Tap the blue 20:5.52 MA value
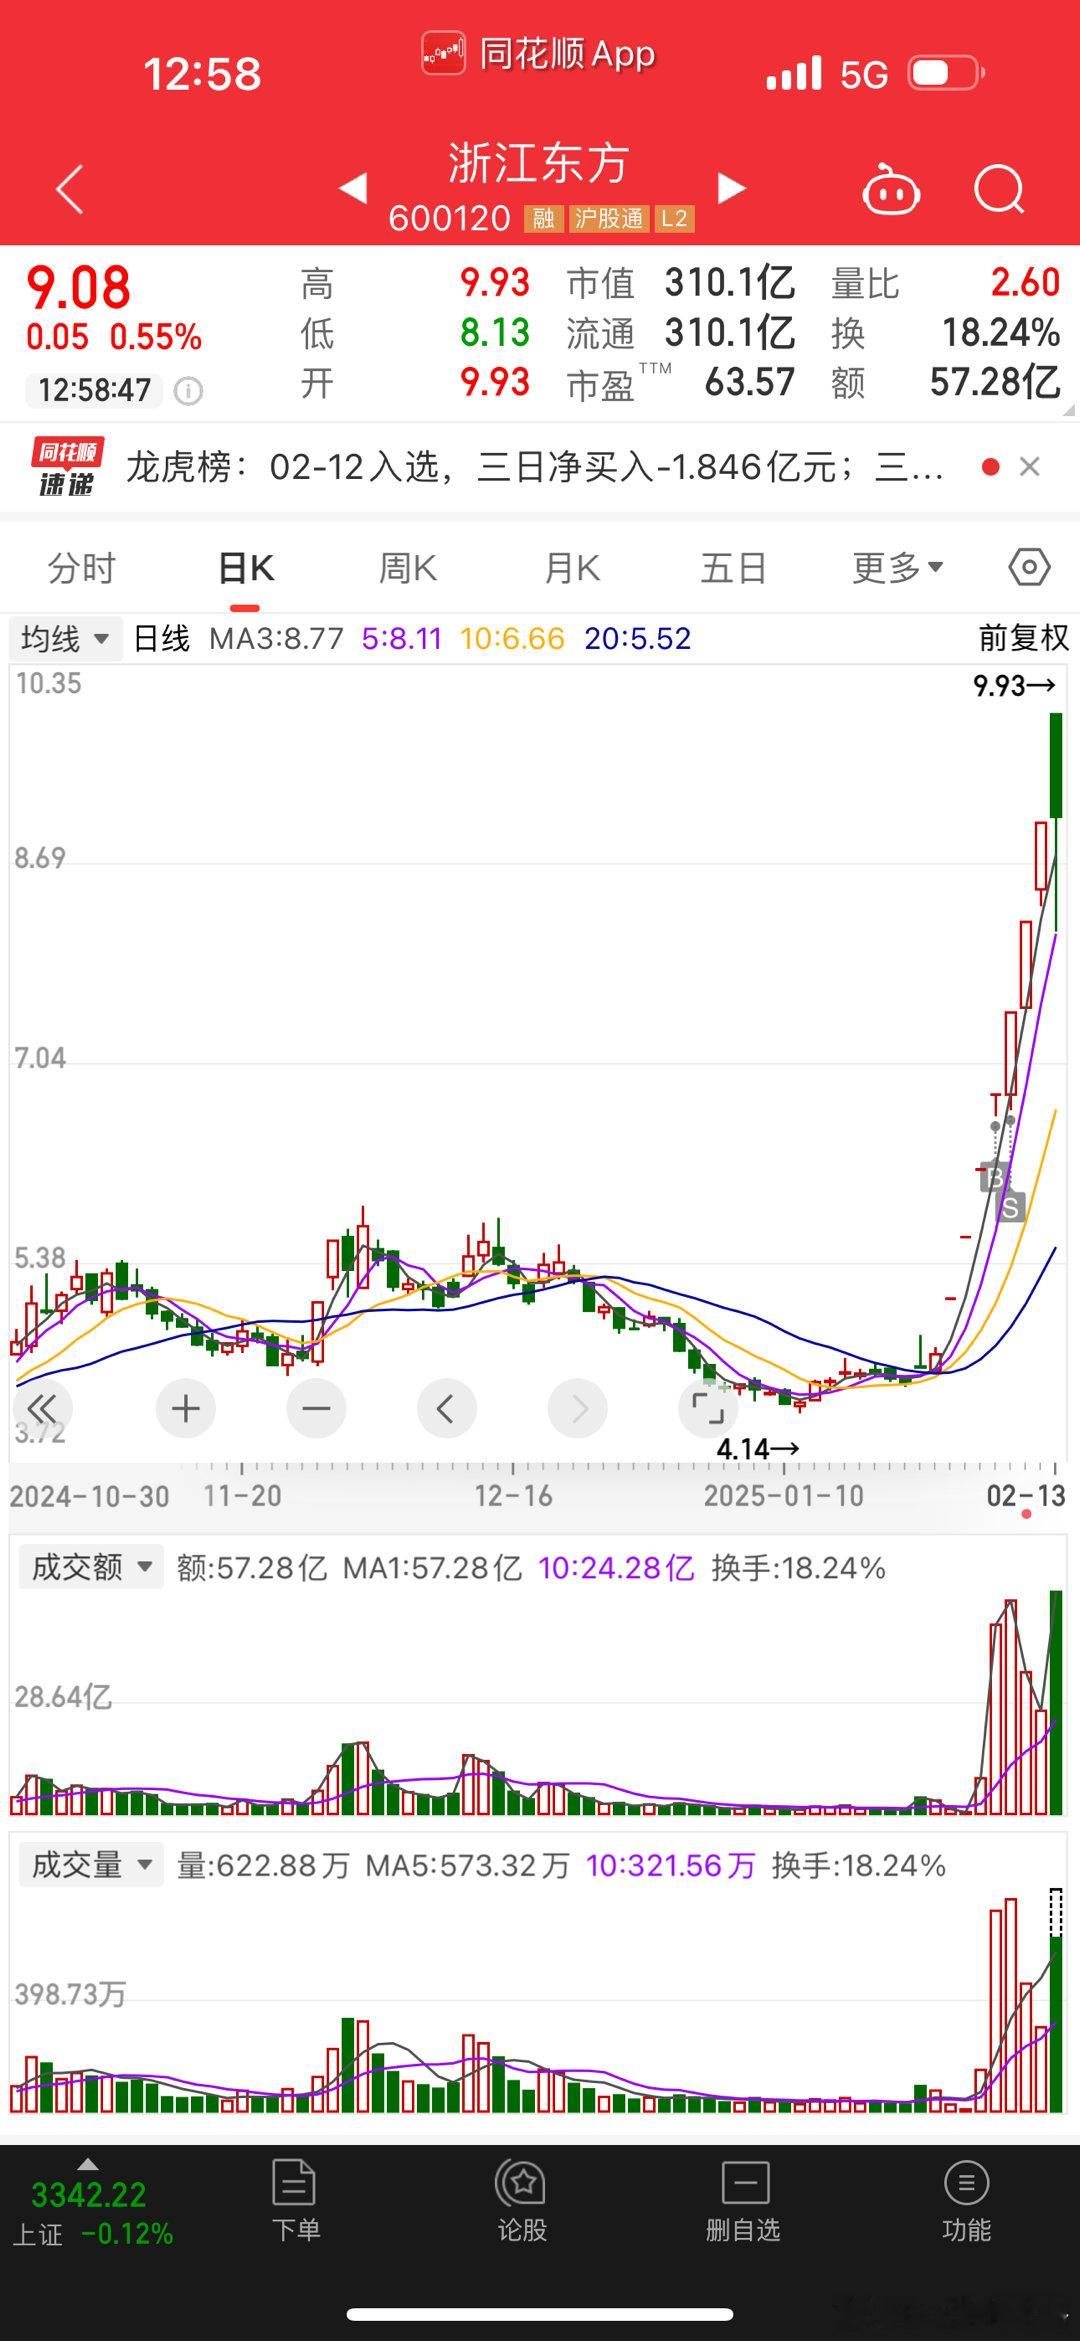Viewport: 1080px width, 2341px height. (x=638, y=638)
